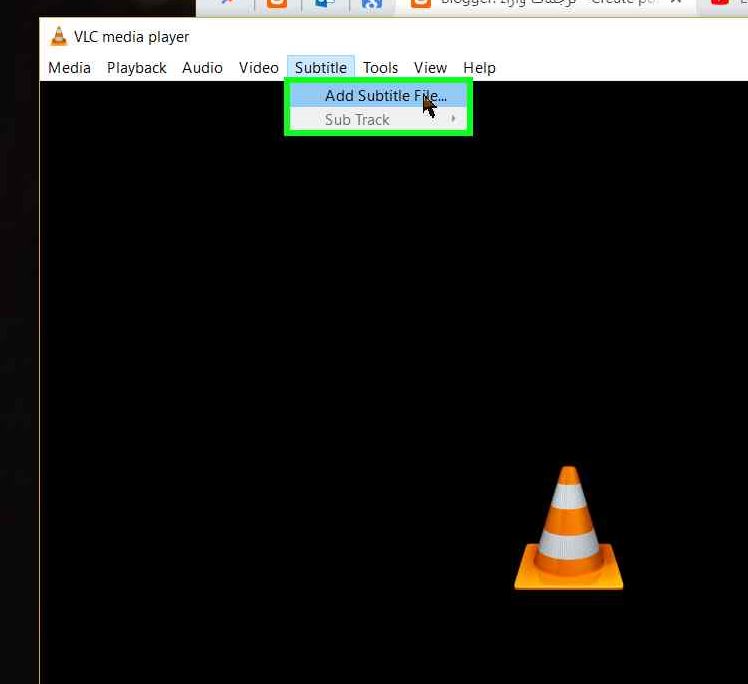Open the Video menu

click(x=259, y=68)
